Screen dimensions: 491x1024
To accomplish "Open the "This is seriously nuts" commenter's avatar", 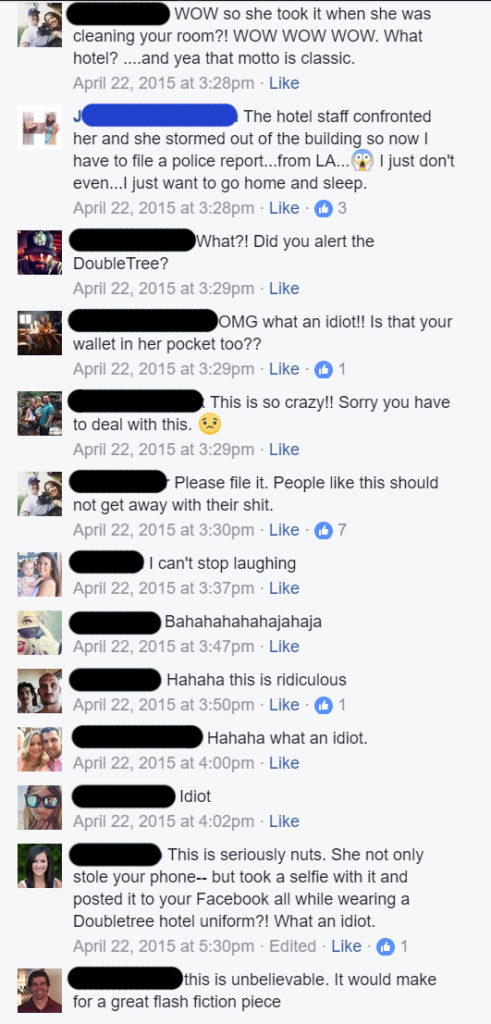I will coord(40,866).
